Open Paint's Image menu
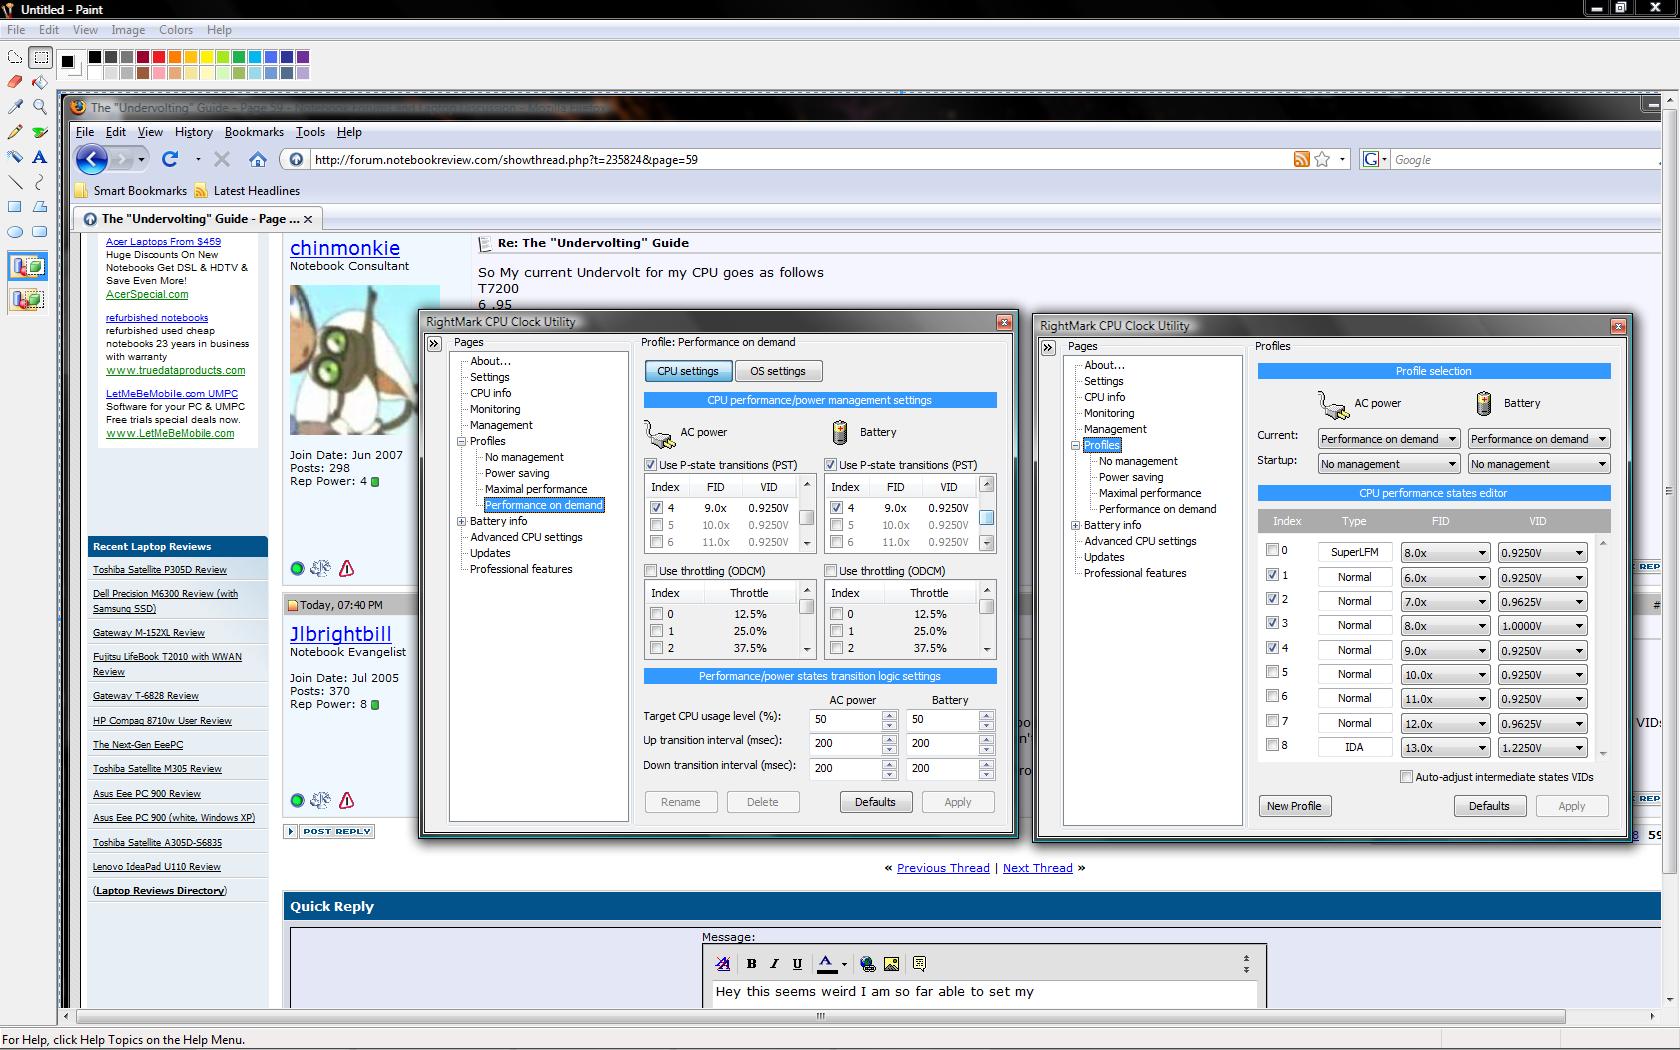The height and width of the screenshot is (1050, 1680). pos(128,30)
